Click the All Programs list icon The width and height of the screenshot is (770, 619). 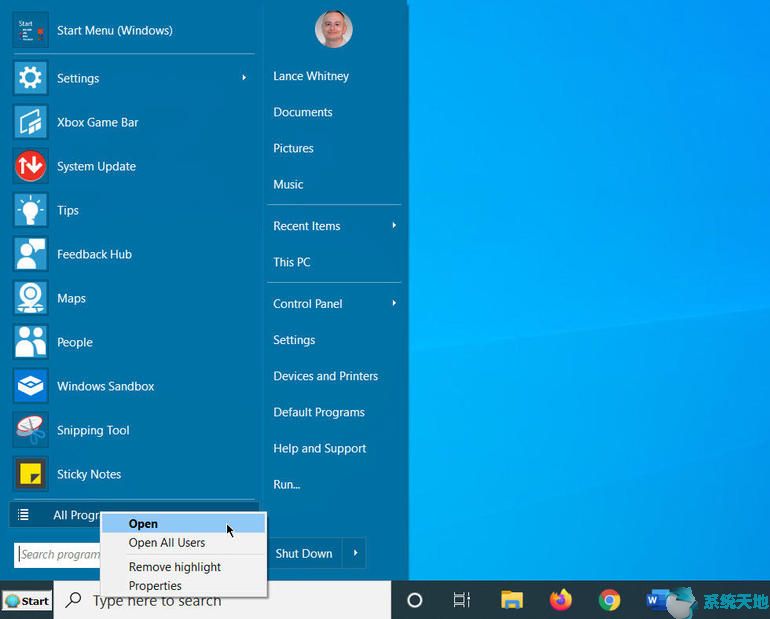point(23,514)
